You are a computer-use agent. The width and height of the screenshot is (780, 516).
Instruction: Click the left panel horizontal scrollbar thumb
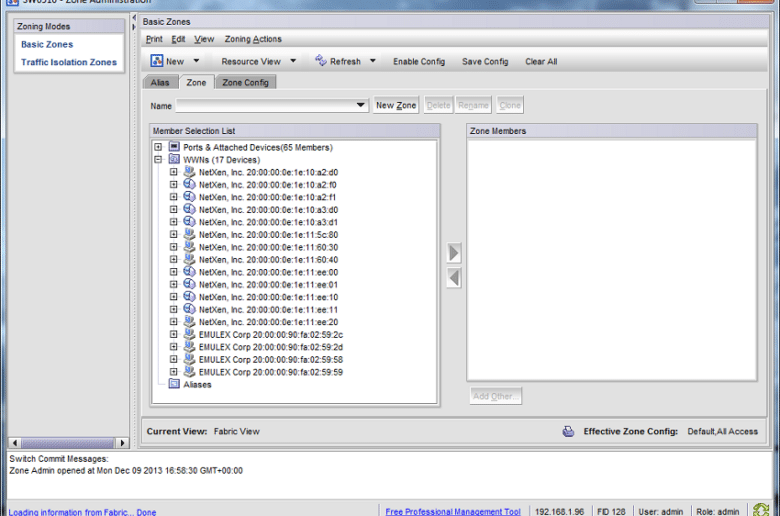click(68, 442)
